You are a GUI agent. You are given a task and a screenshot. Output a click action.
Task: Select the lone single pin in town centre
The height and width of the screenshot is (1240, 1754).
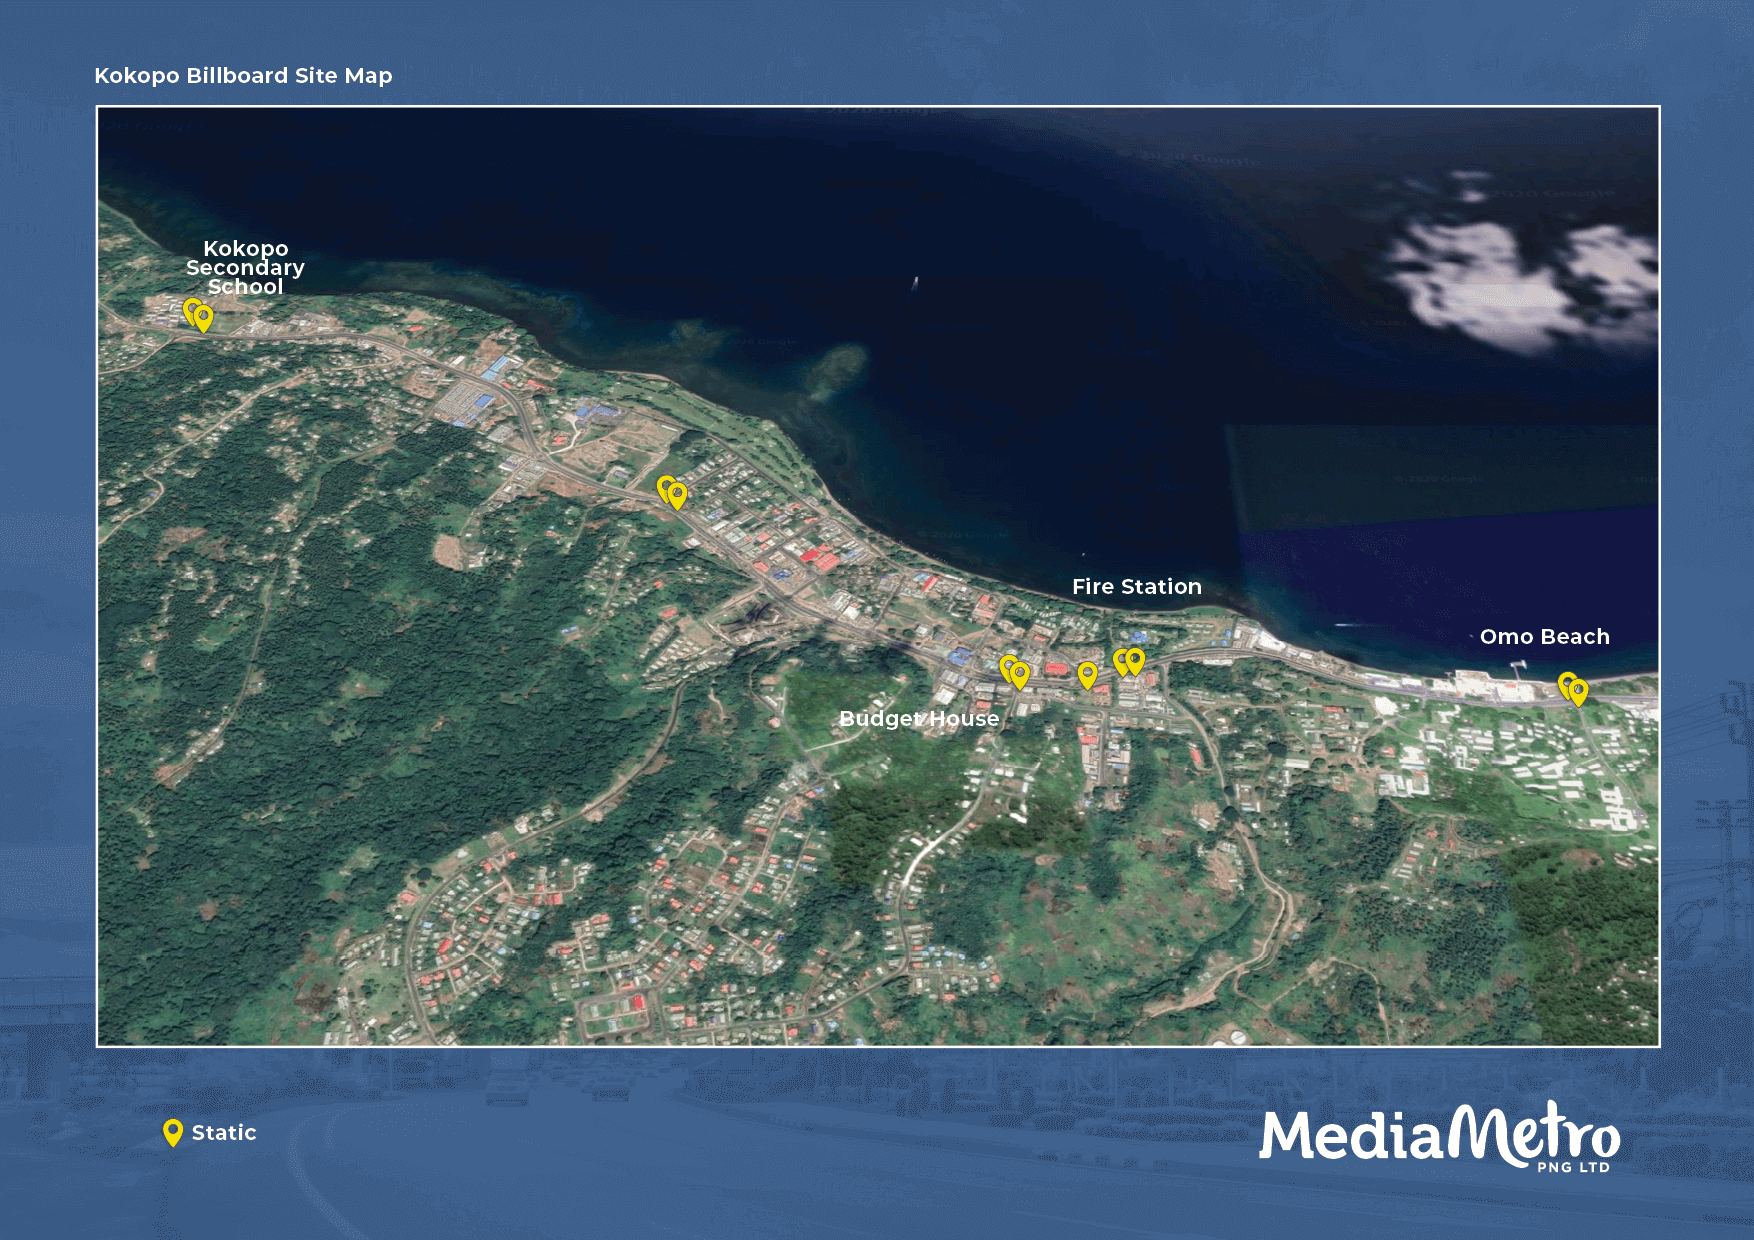point(1087,674)
